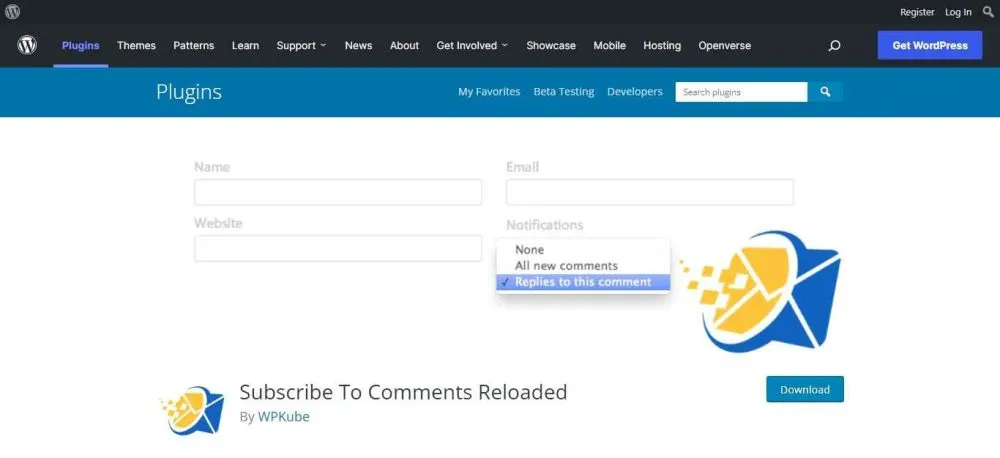Expand the Get Involved dropdown menu
Viewport: 1000px width, 458px height.
[472, 46]
